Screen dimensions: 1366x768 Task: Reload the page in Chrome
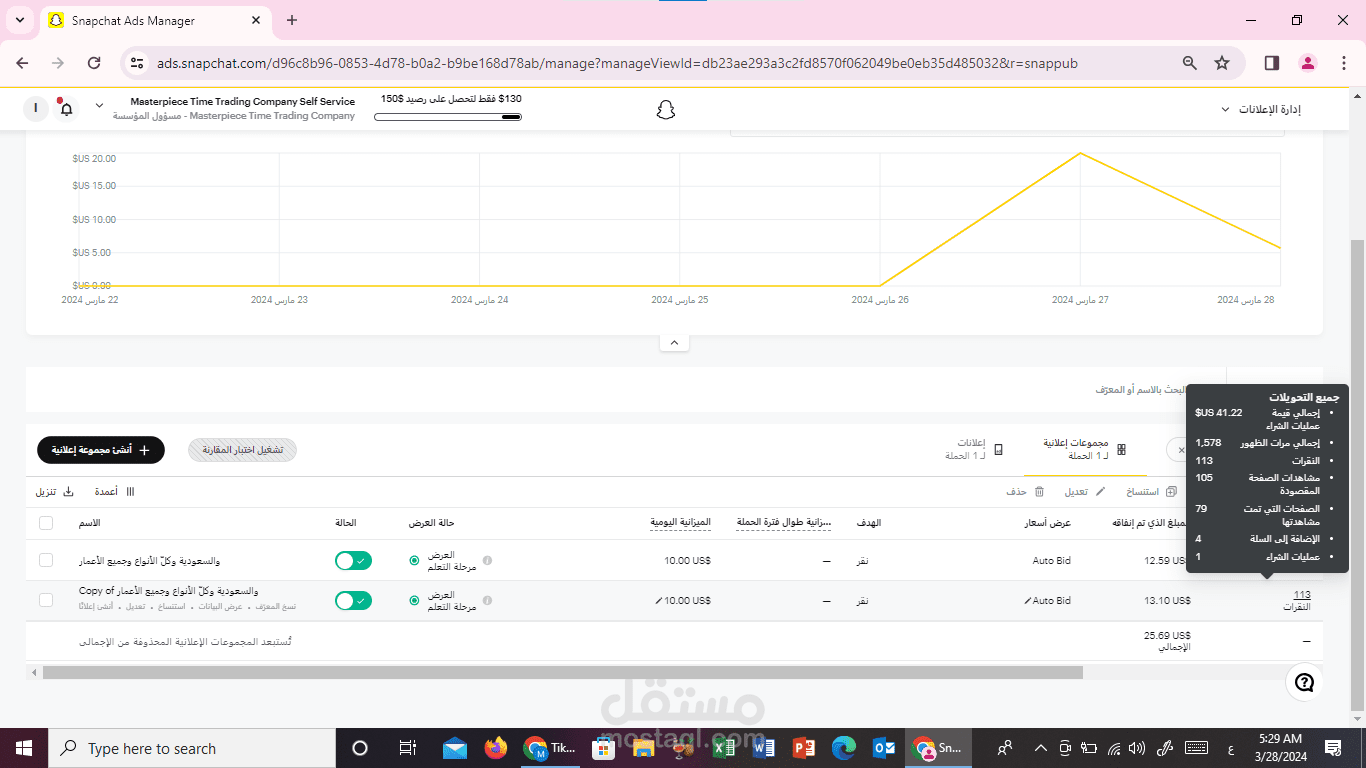pos(94,63)
